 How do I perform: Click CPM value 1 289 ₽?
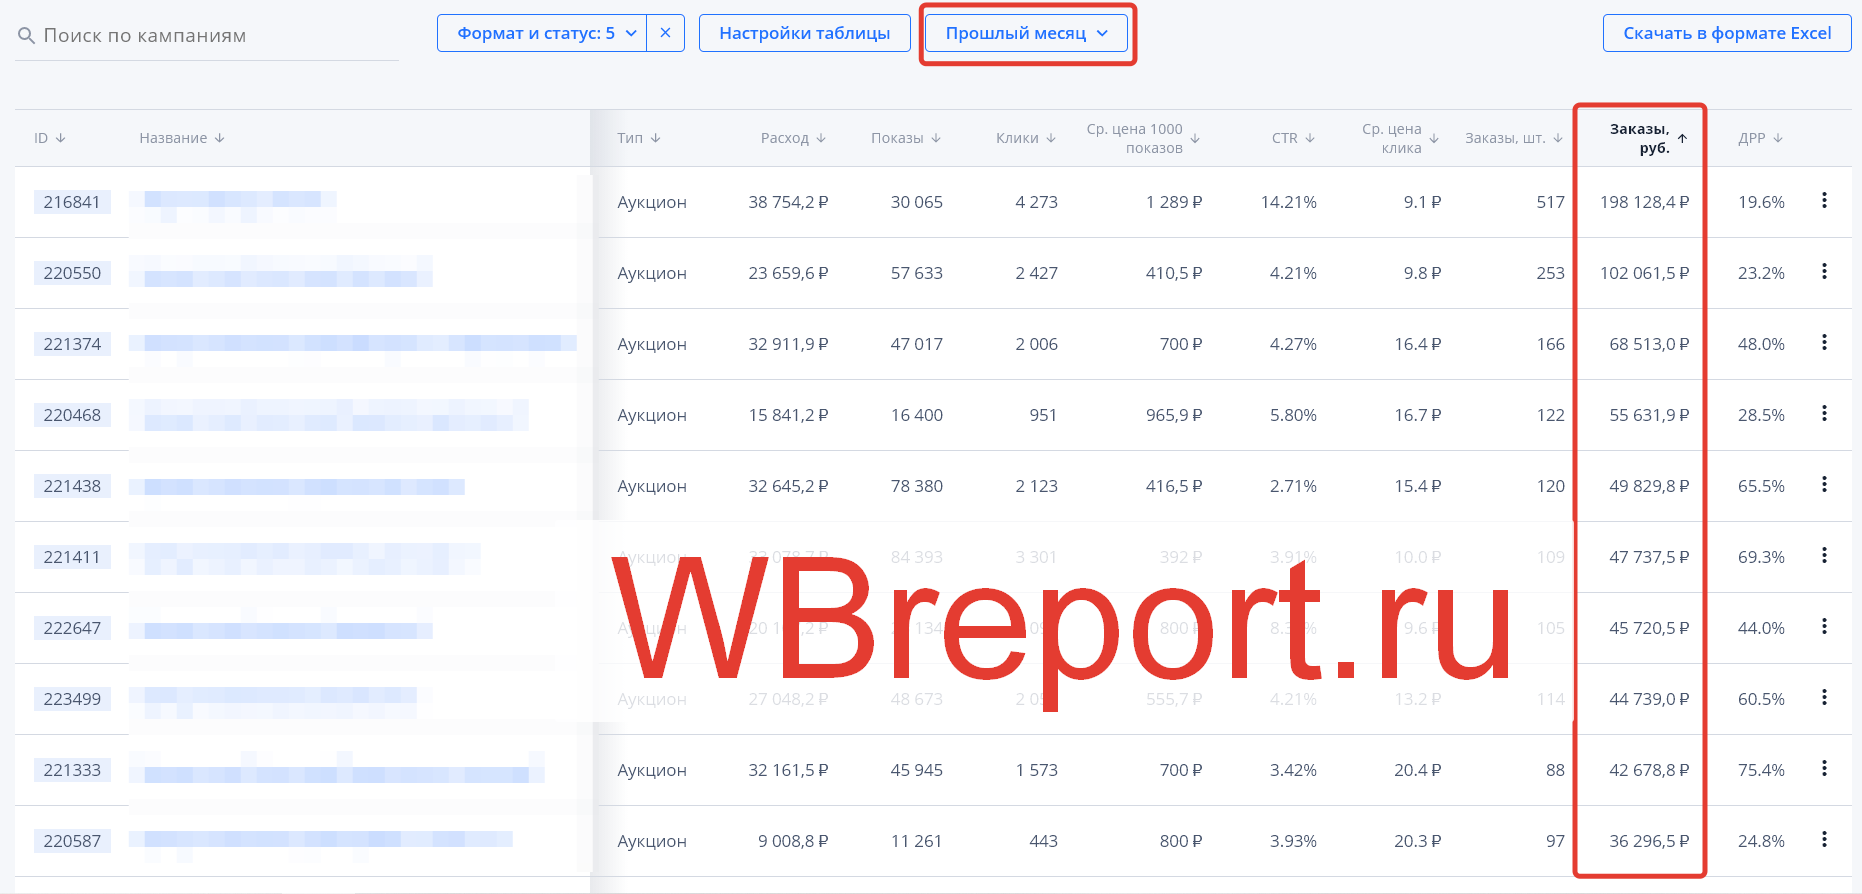1174,202
